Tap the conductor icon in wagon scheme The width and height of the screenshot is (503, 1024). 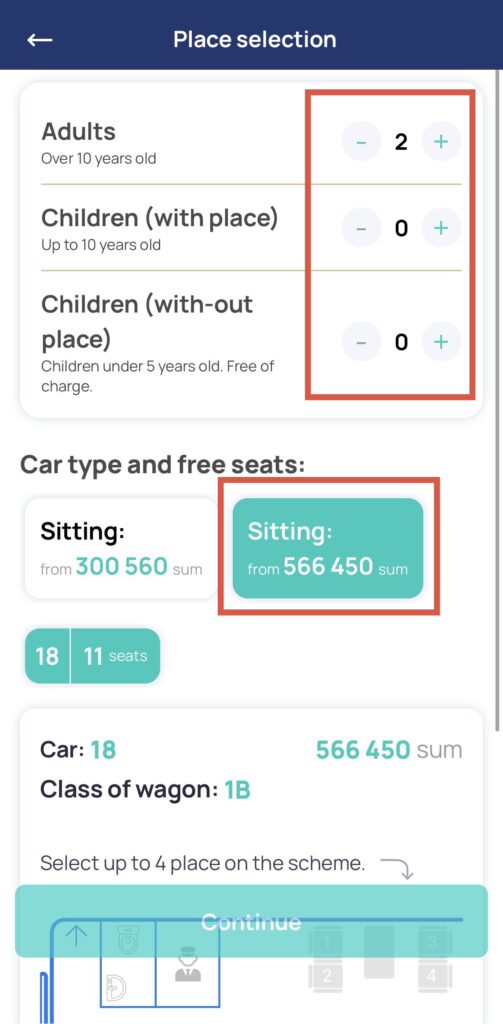coord(188,965)
